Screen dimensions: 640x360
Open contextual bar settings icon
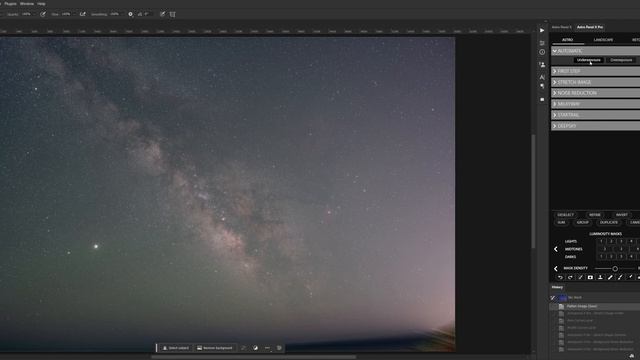pyautogui.click(x=279, y=348)
